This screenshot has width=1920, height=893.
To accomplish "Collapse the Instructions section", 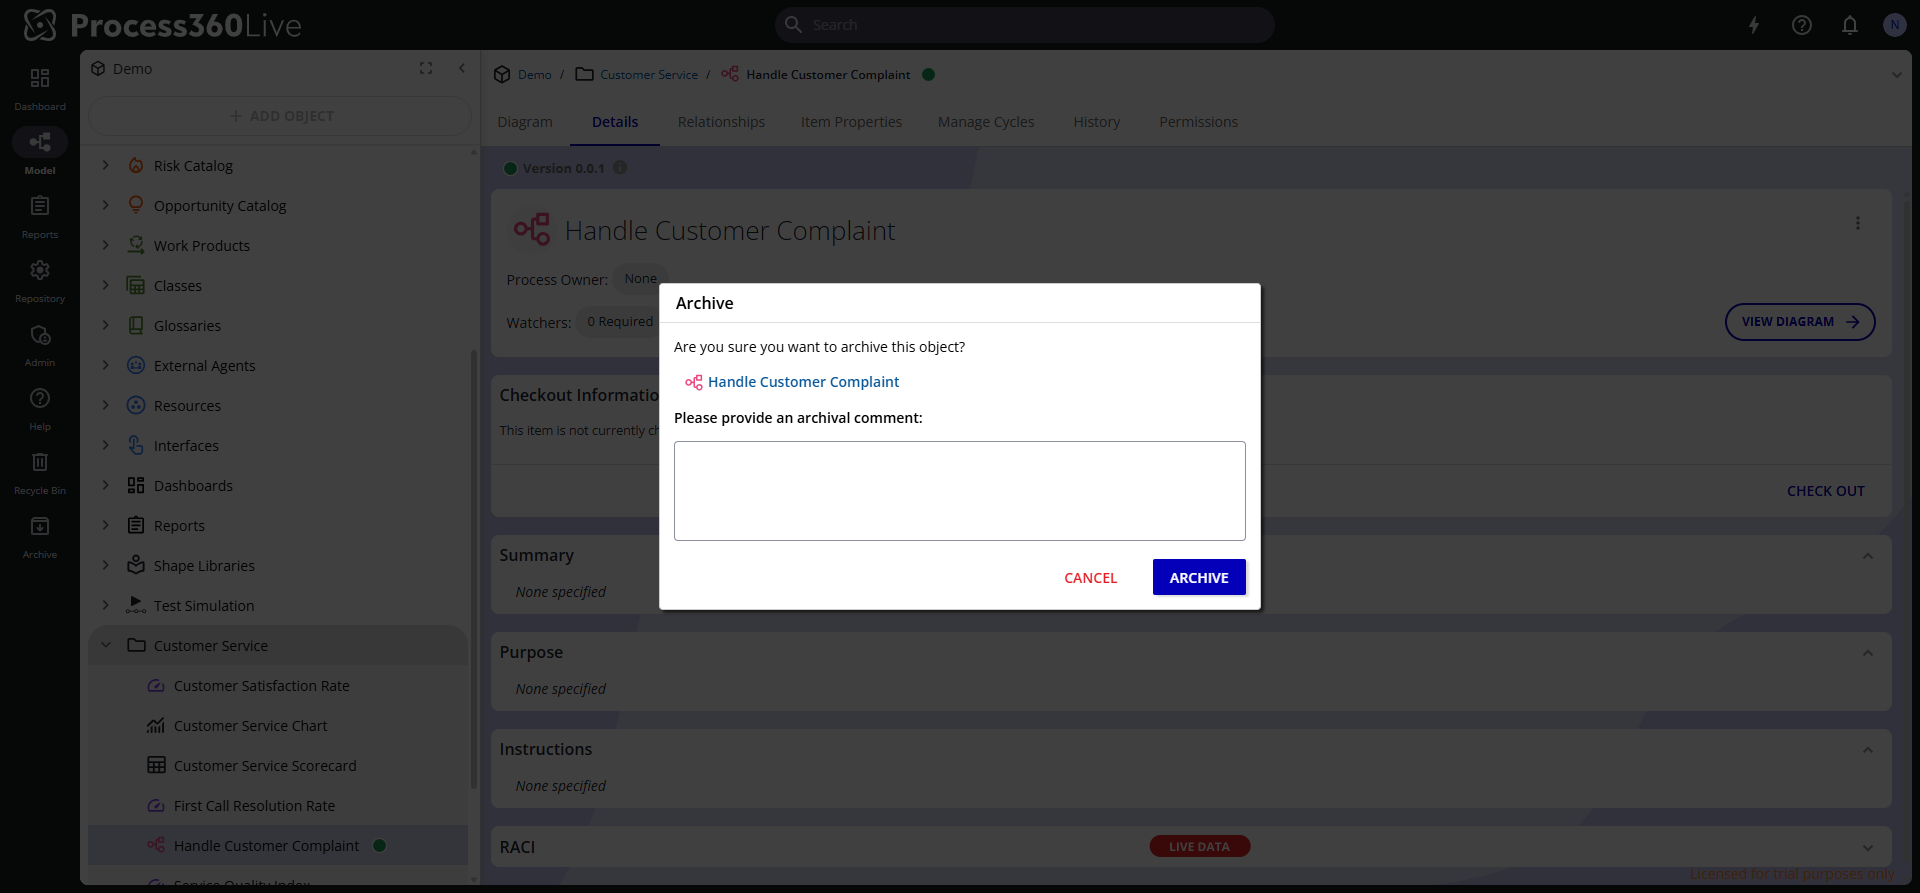I will coord(1867,750).
